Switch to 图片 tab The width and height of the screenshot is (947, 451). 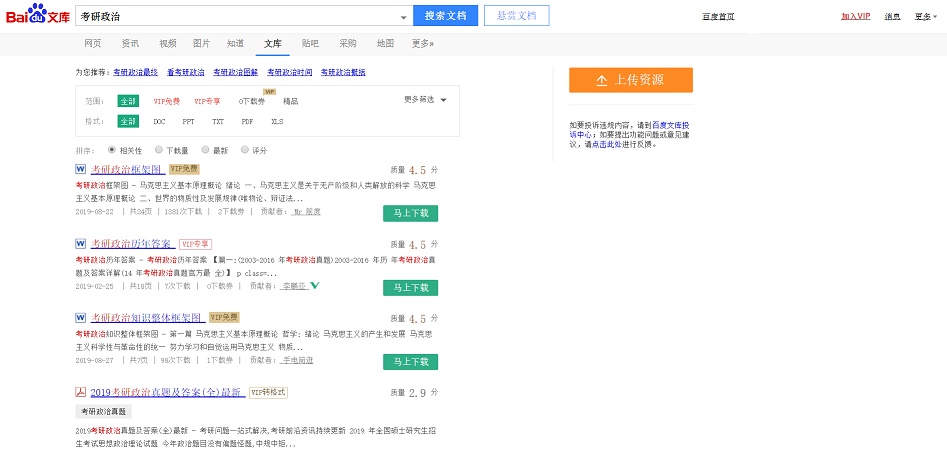coord(202,43)
